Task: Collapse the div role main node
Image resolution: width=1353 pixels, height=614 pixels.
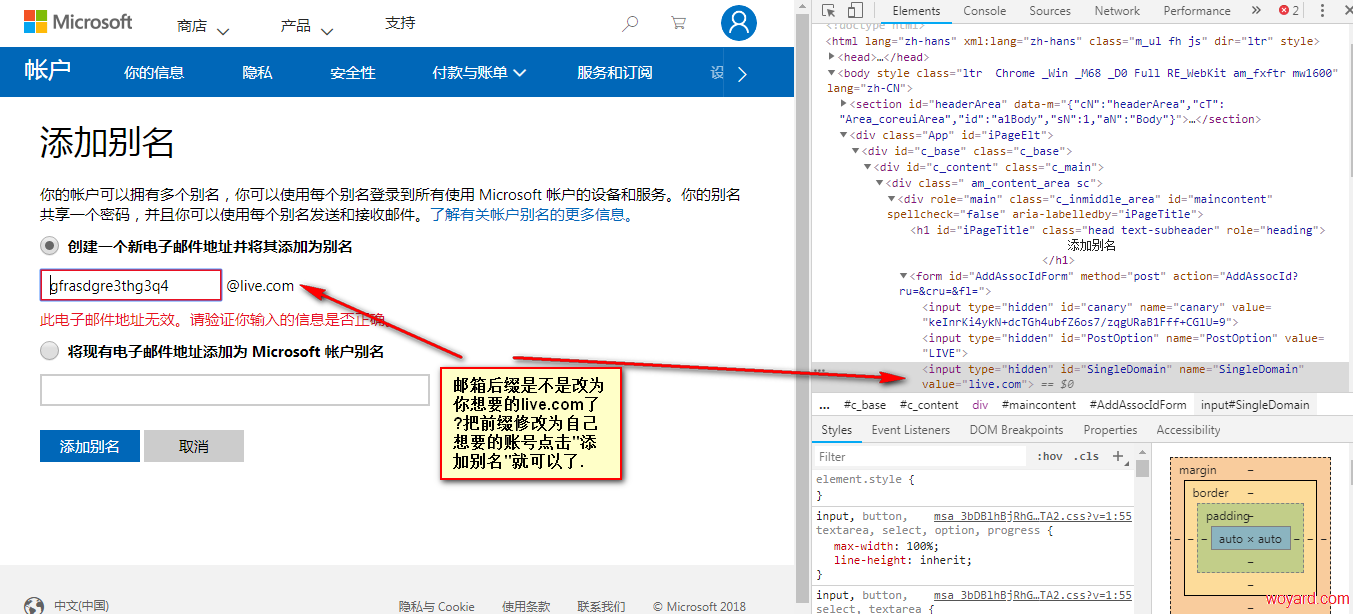Action: coord(892,199)
